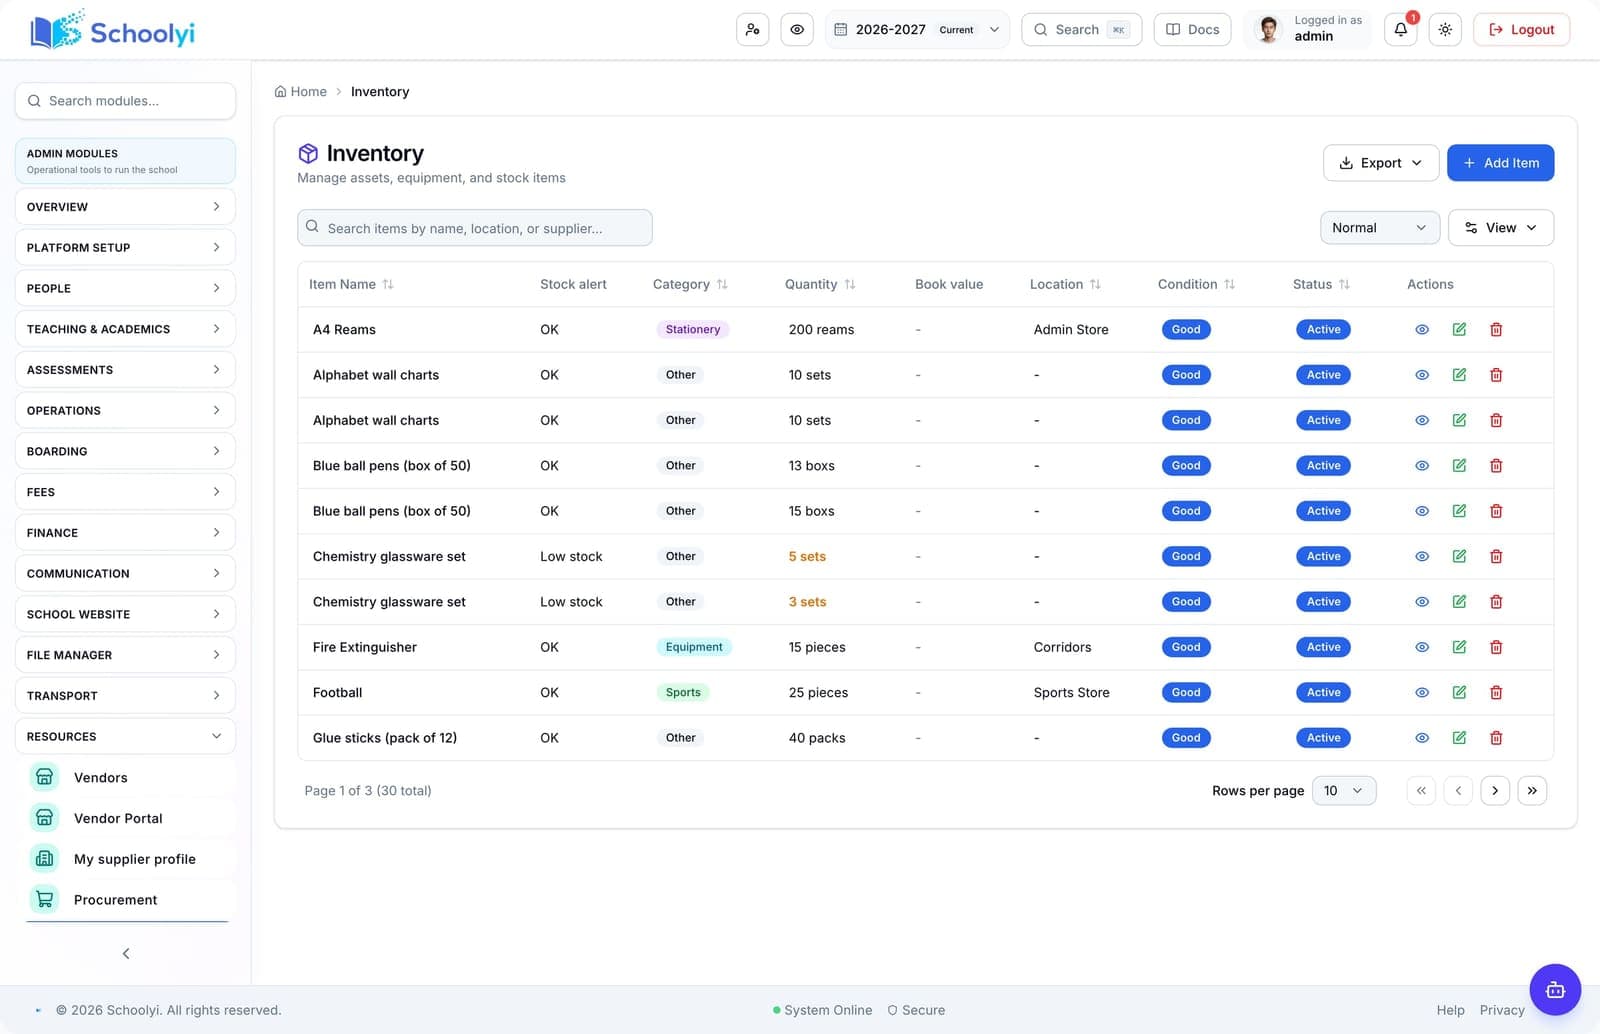Image resolution: width=1600 pixels, height=1034 pixels.
Task: Open the Privacy link in footer
Action: coord(1502,1010)
